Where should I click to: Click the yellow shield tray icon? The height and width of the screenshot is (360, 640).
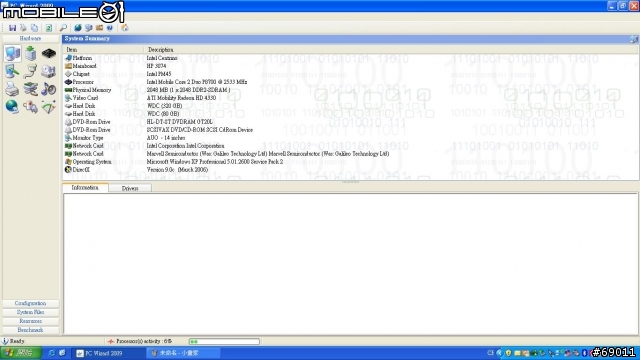point(508,353)
